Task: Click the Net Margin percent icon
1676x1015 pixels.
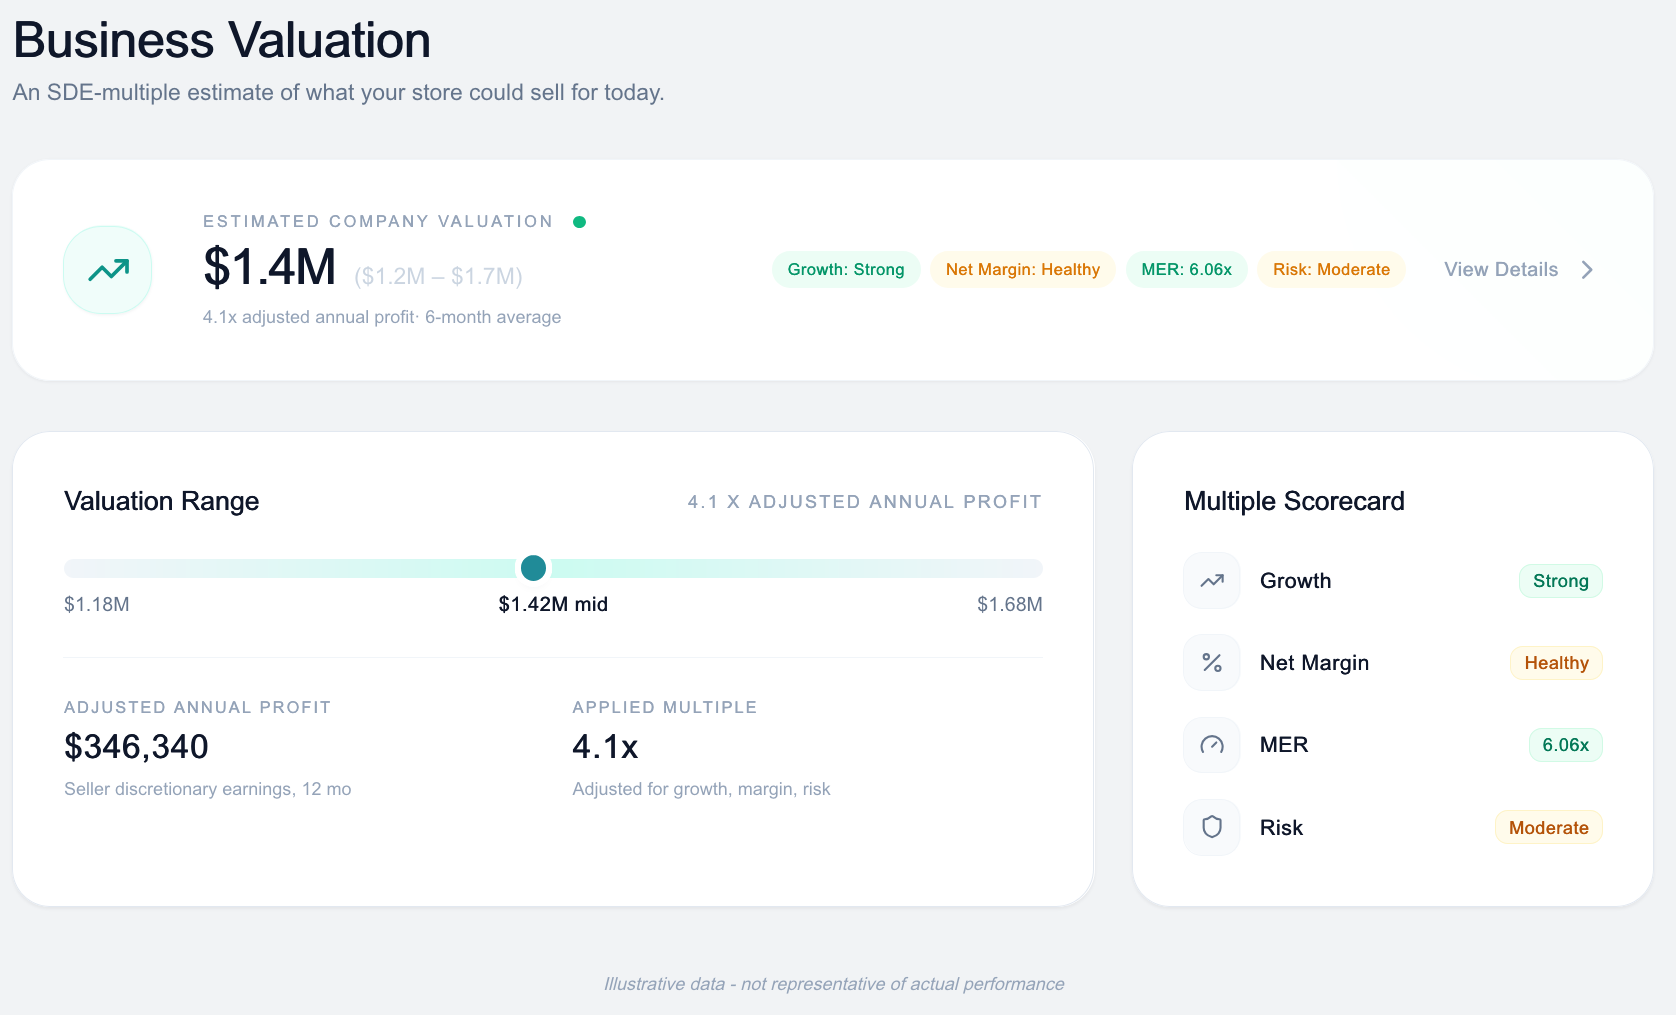Action: (x=1212, y=663)
